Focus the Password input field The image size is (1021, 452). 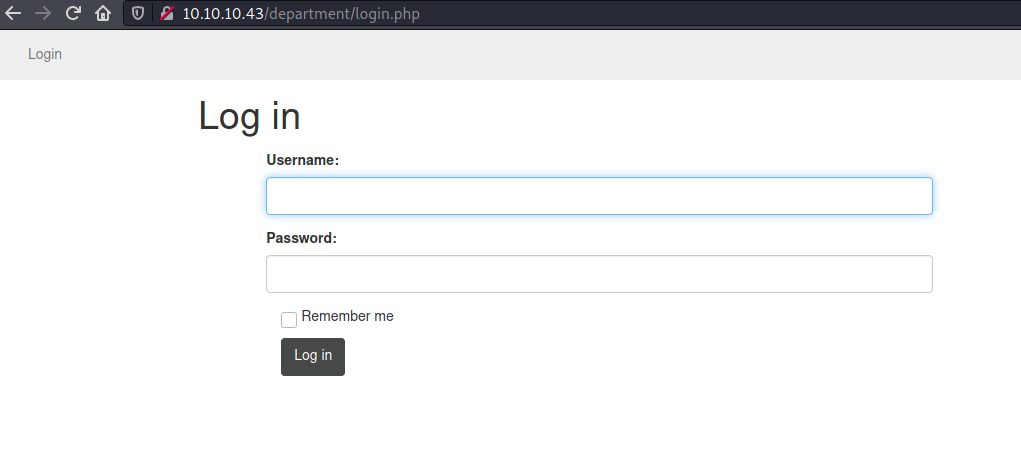pyautogui.click(x=599, y=274)
